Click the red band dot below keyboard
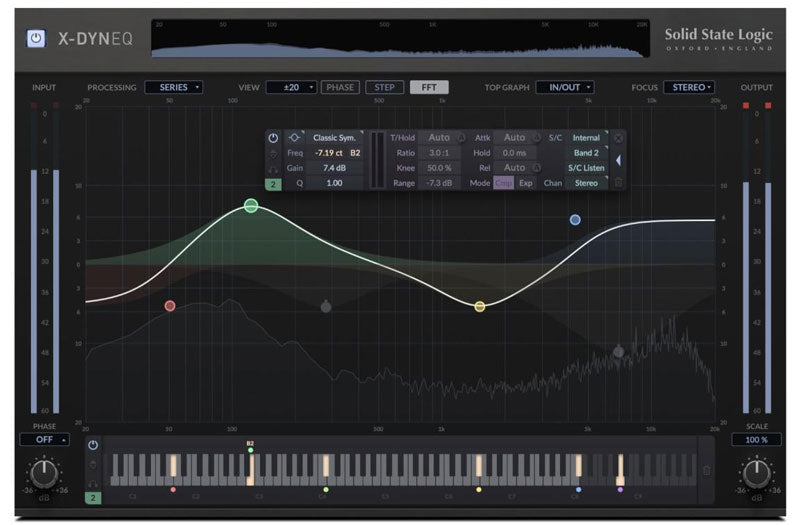 173,490
